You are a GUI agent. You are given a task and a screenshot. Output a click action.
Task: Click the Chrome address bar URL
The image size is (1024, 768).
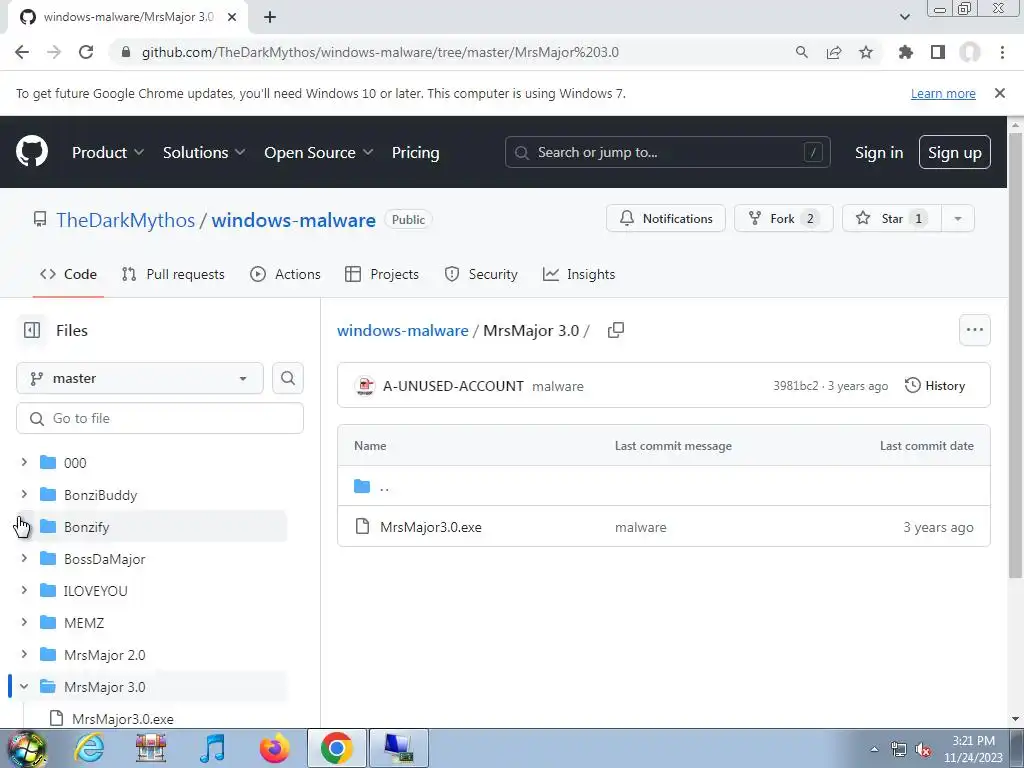coord(380,52)
